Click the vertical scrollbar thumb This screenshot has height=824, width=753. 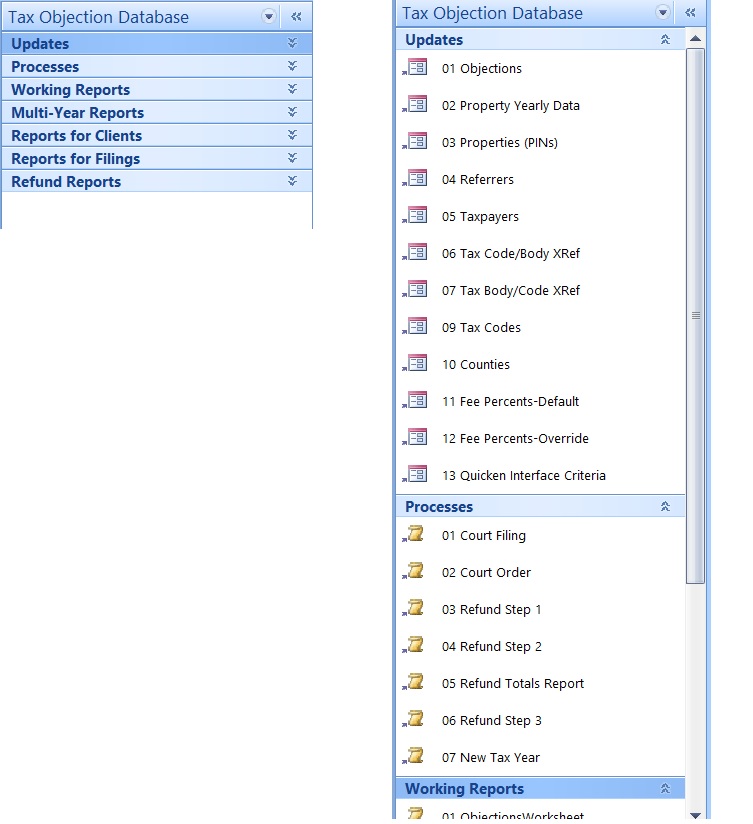695,316
